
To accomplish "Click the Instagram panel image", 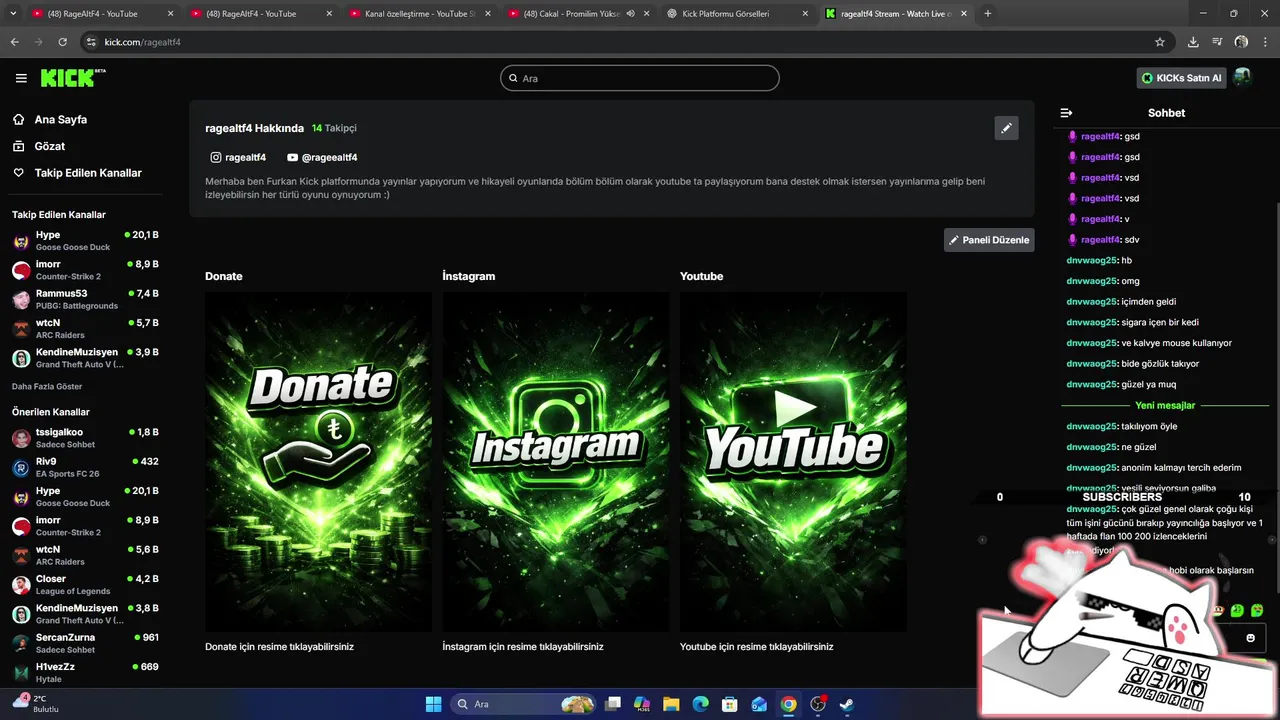I will [556, 461].
